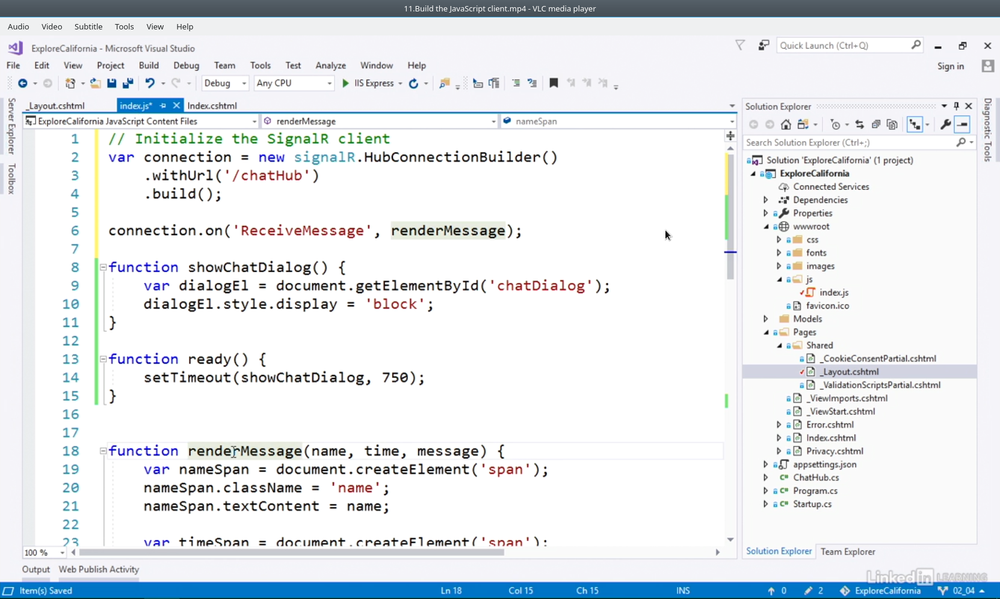Image resolution: width=1000 pixels, height=599 pixels.
Task: Expand the Models folder node
Action: pyautogui.click(x=766, y=319)
